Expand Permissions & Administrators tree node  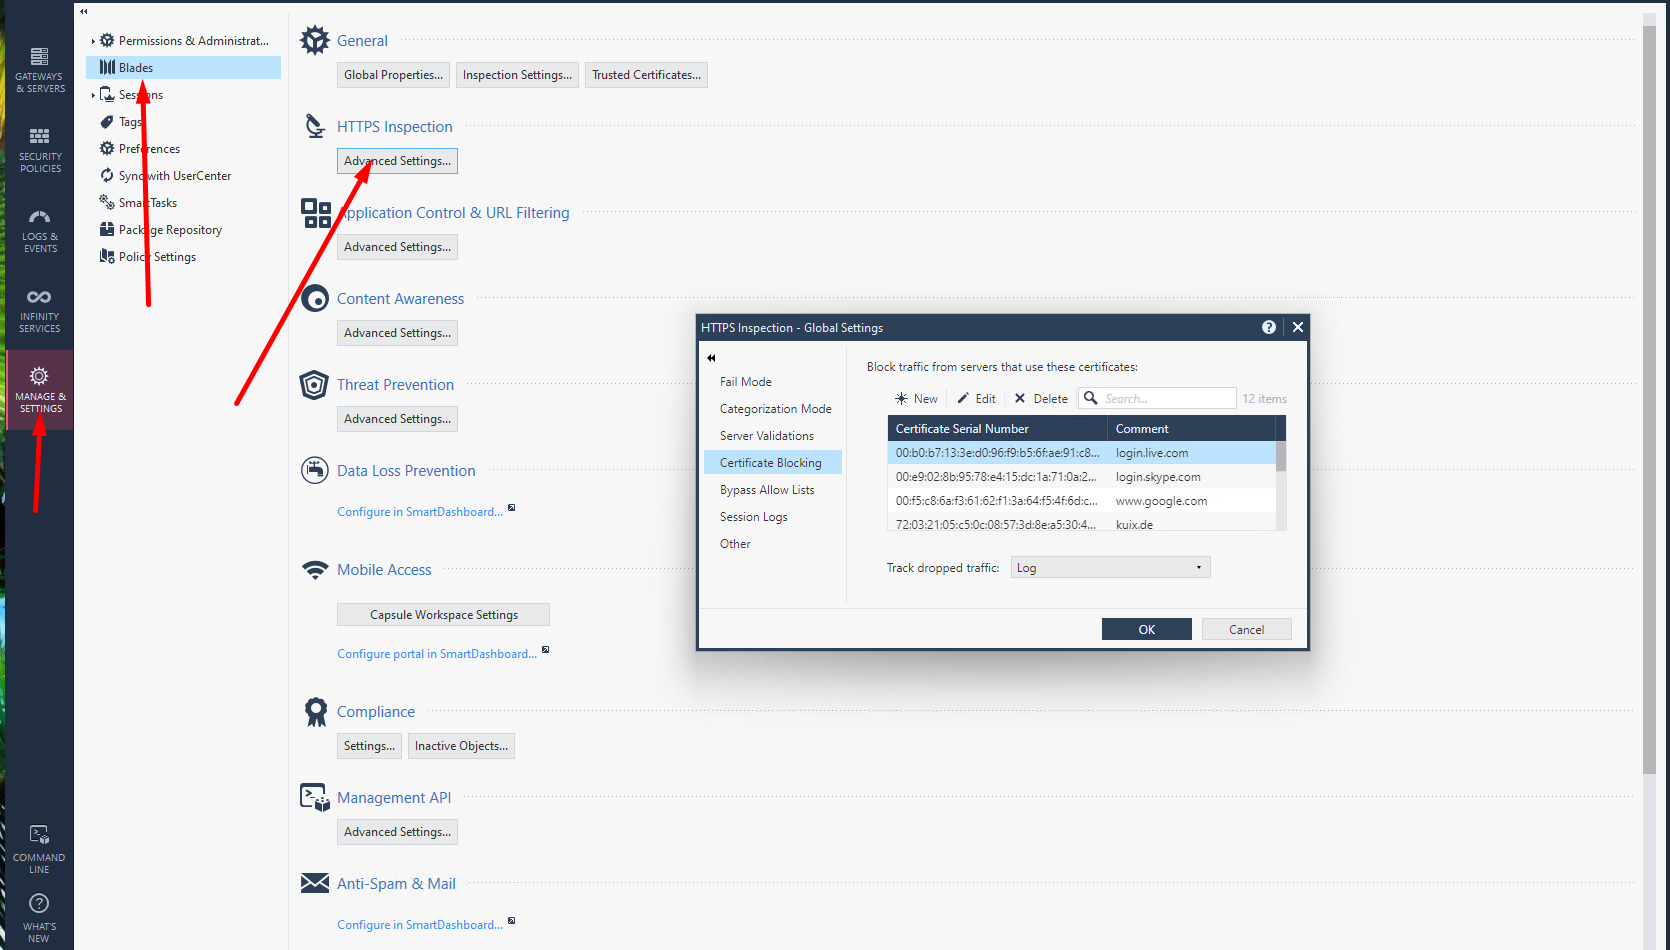pyautogui.click(x=93, y=41)
